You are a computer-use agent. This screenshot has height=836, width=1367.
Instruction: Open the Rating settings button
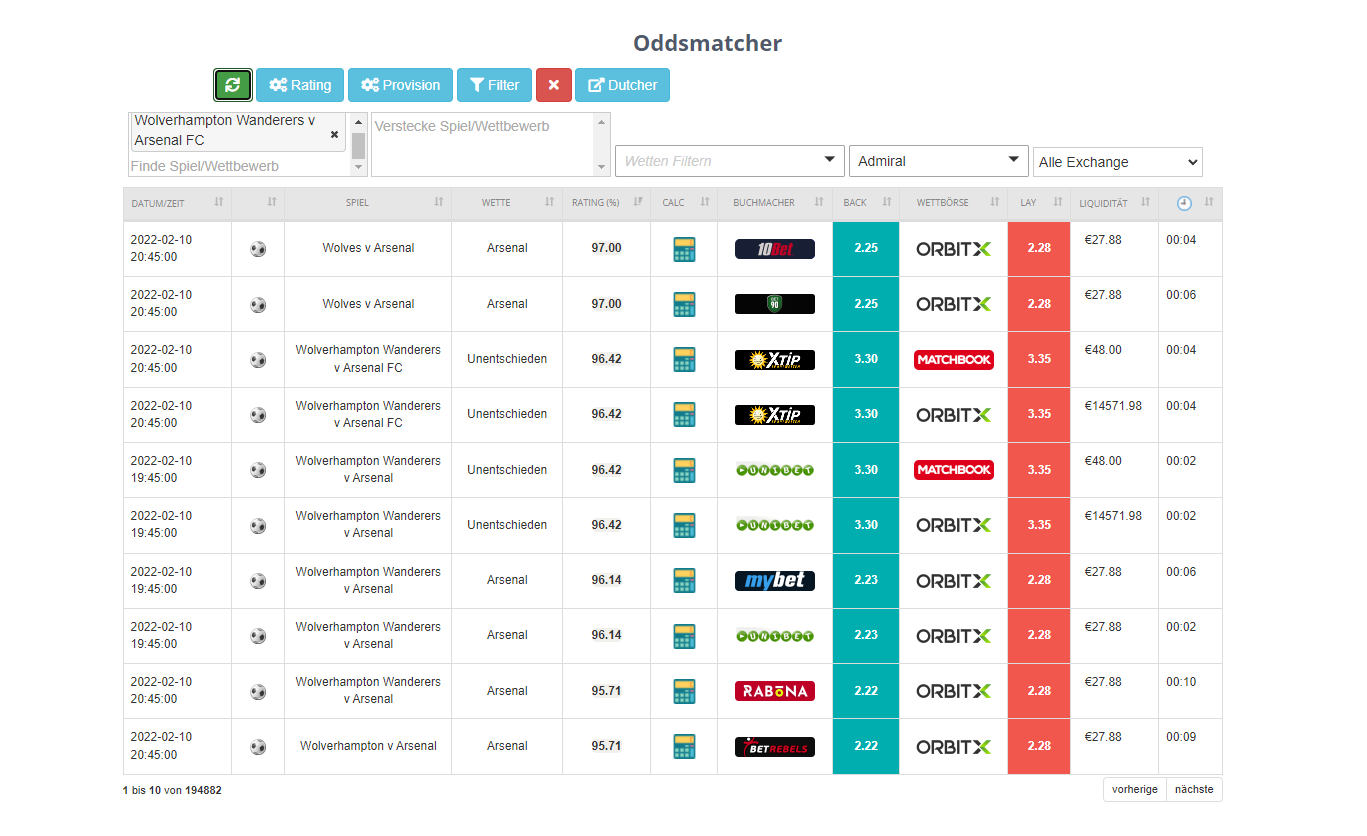click(300, 85)
